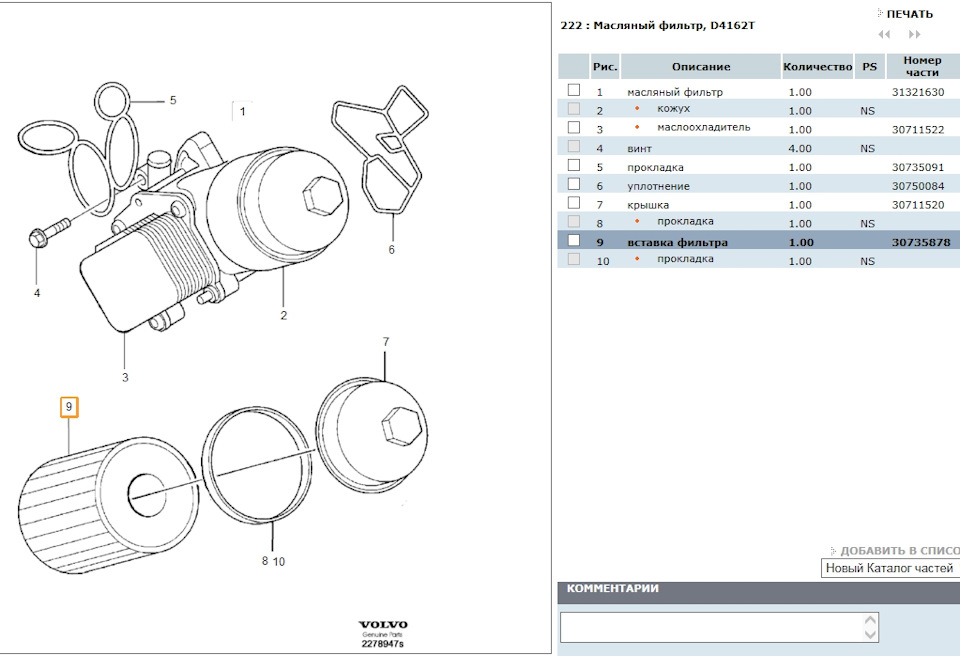This screenshot has width=960, height=656.
Task: Click the Номер части column header
Action: [923, 66]
